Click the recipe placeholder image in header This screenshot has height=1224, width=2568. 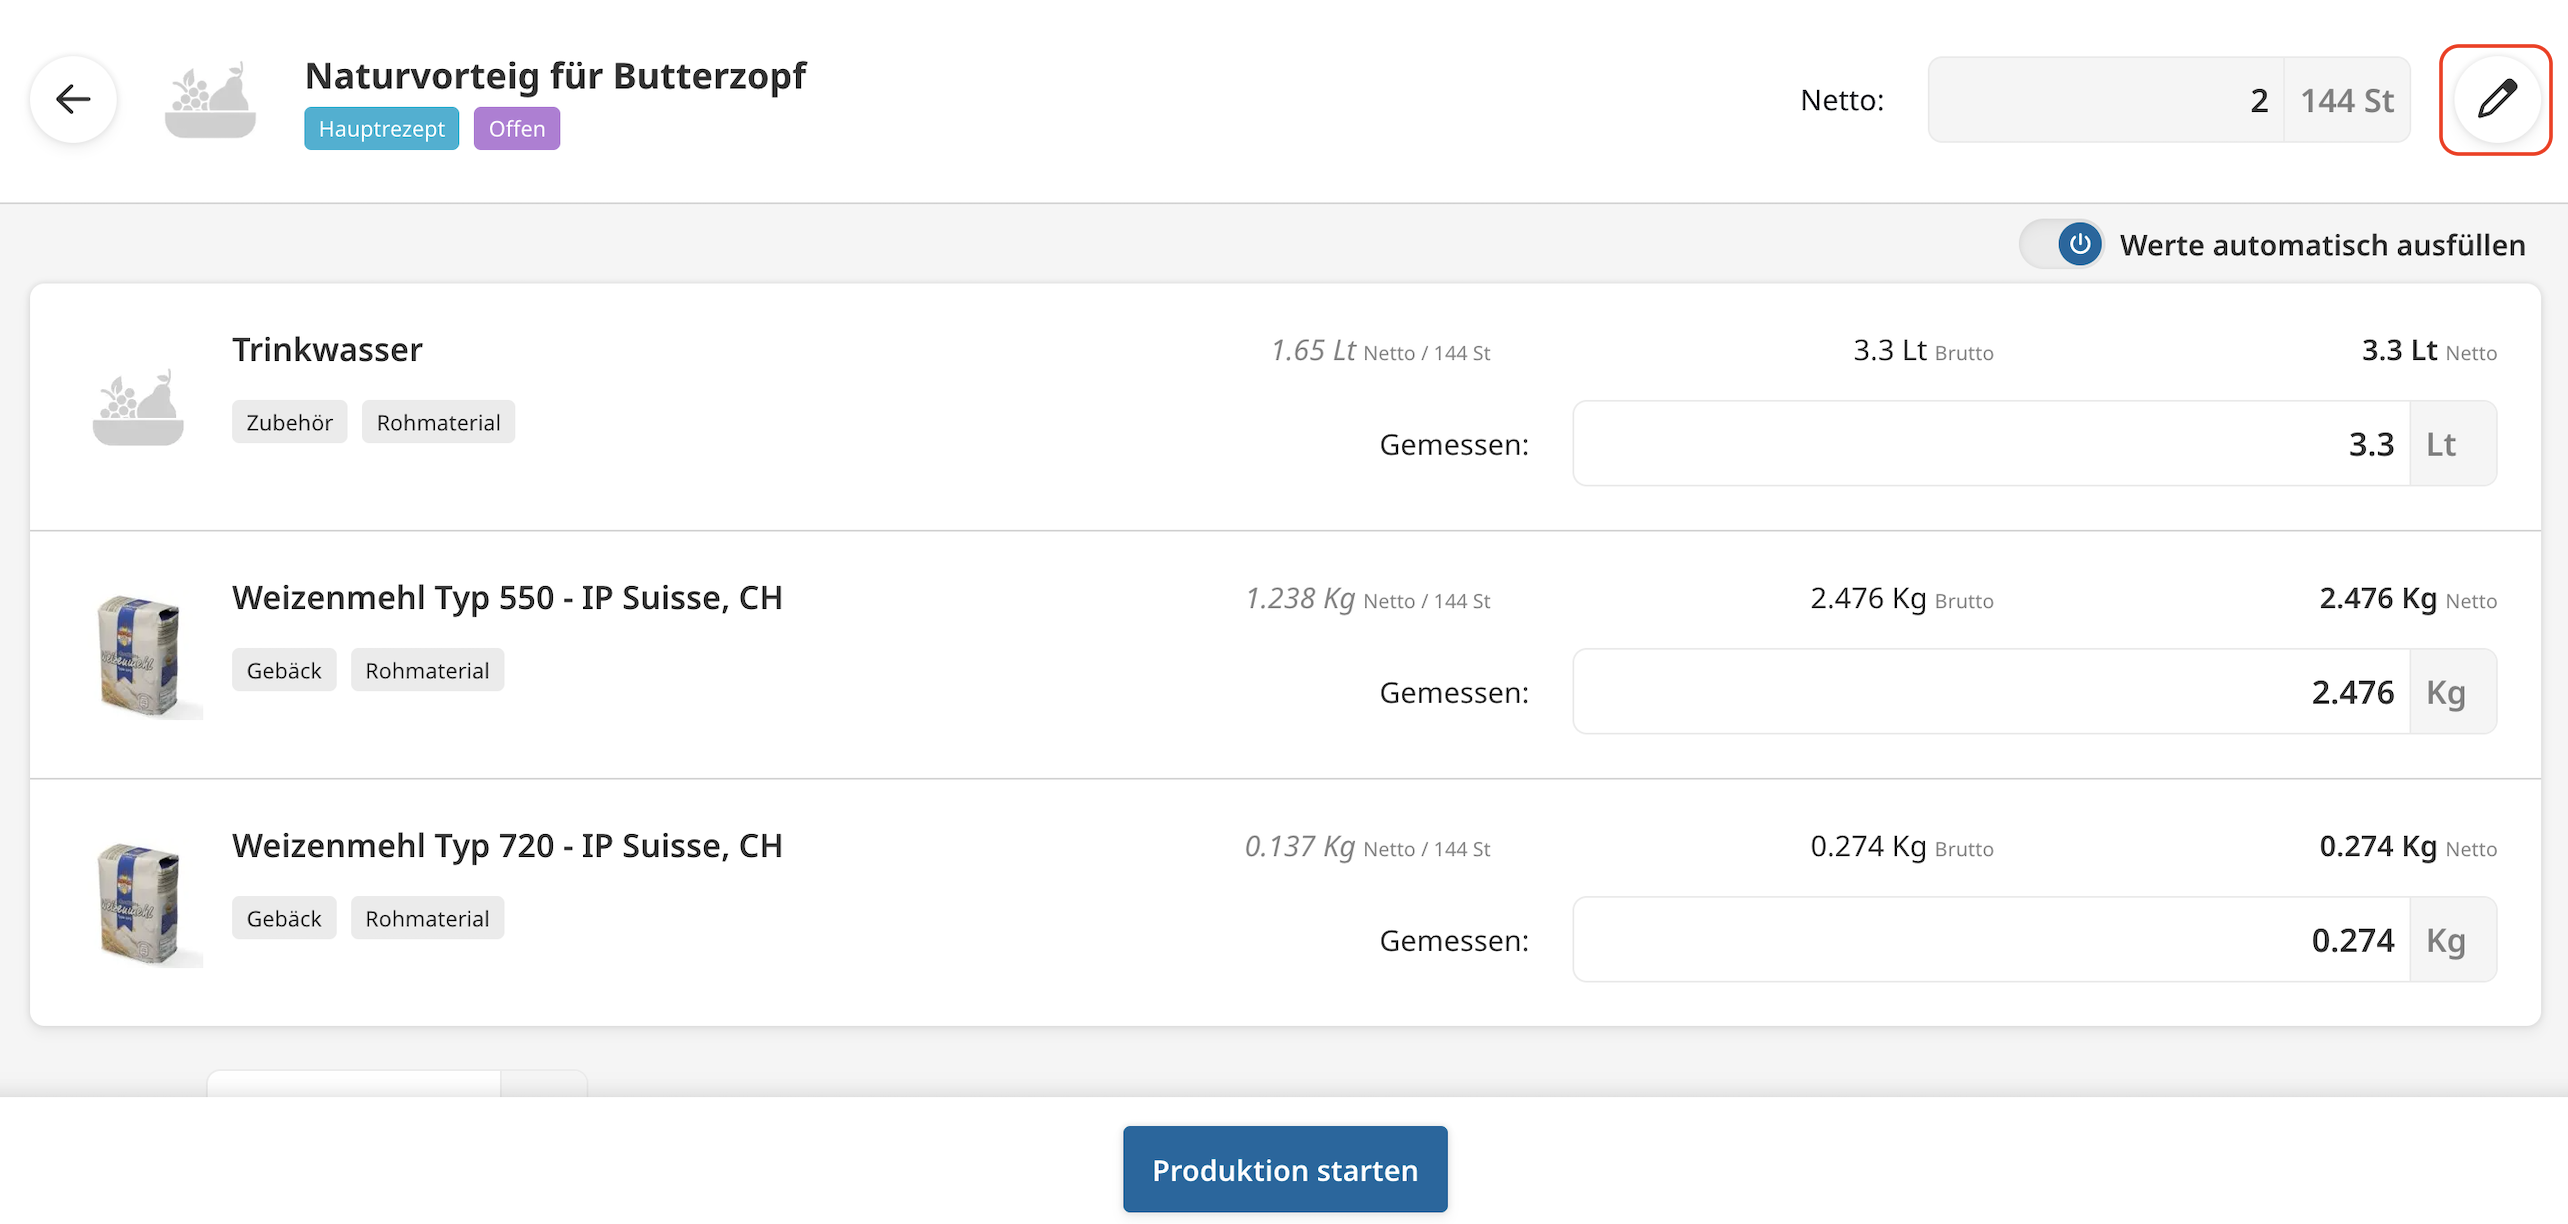(x=210, y=99)
